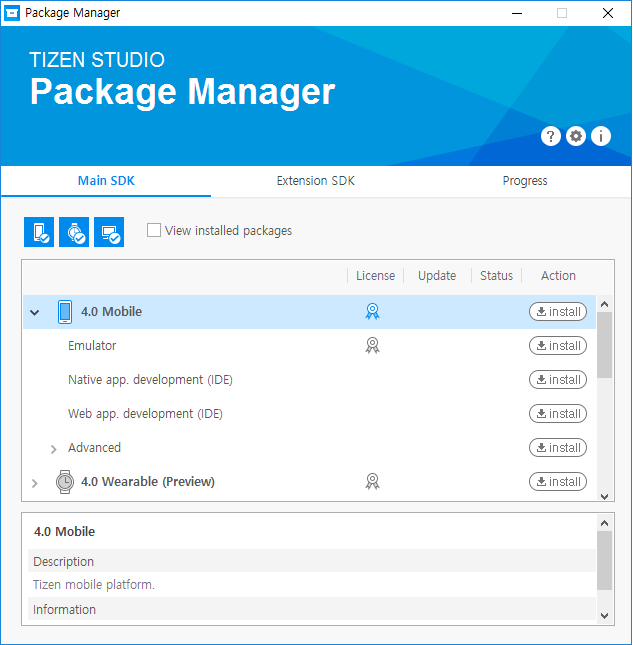
Task: Expand the Advanced package group
Action: pos(54,449)
